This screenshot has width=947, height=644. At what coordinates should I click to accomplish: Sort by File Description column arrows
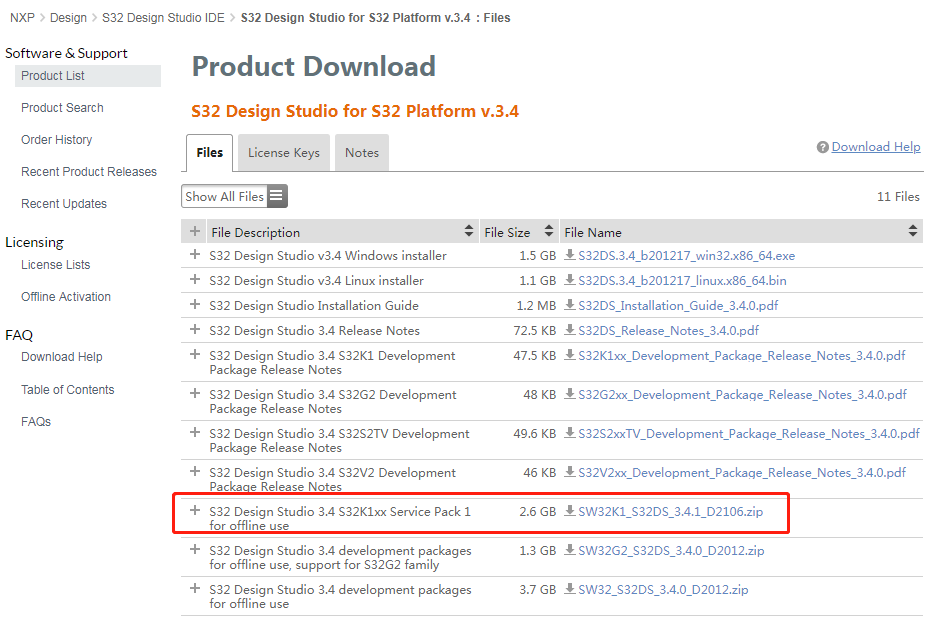coord(469,232)
